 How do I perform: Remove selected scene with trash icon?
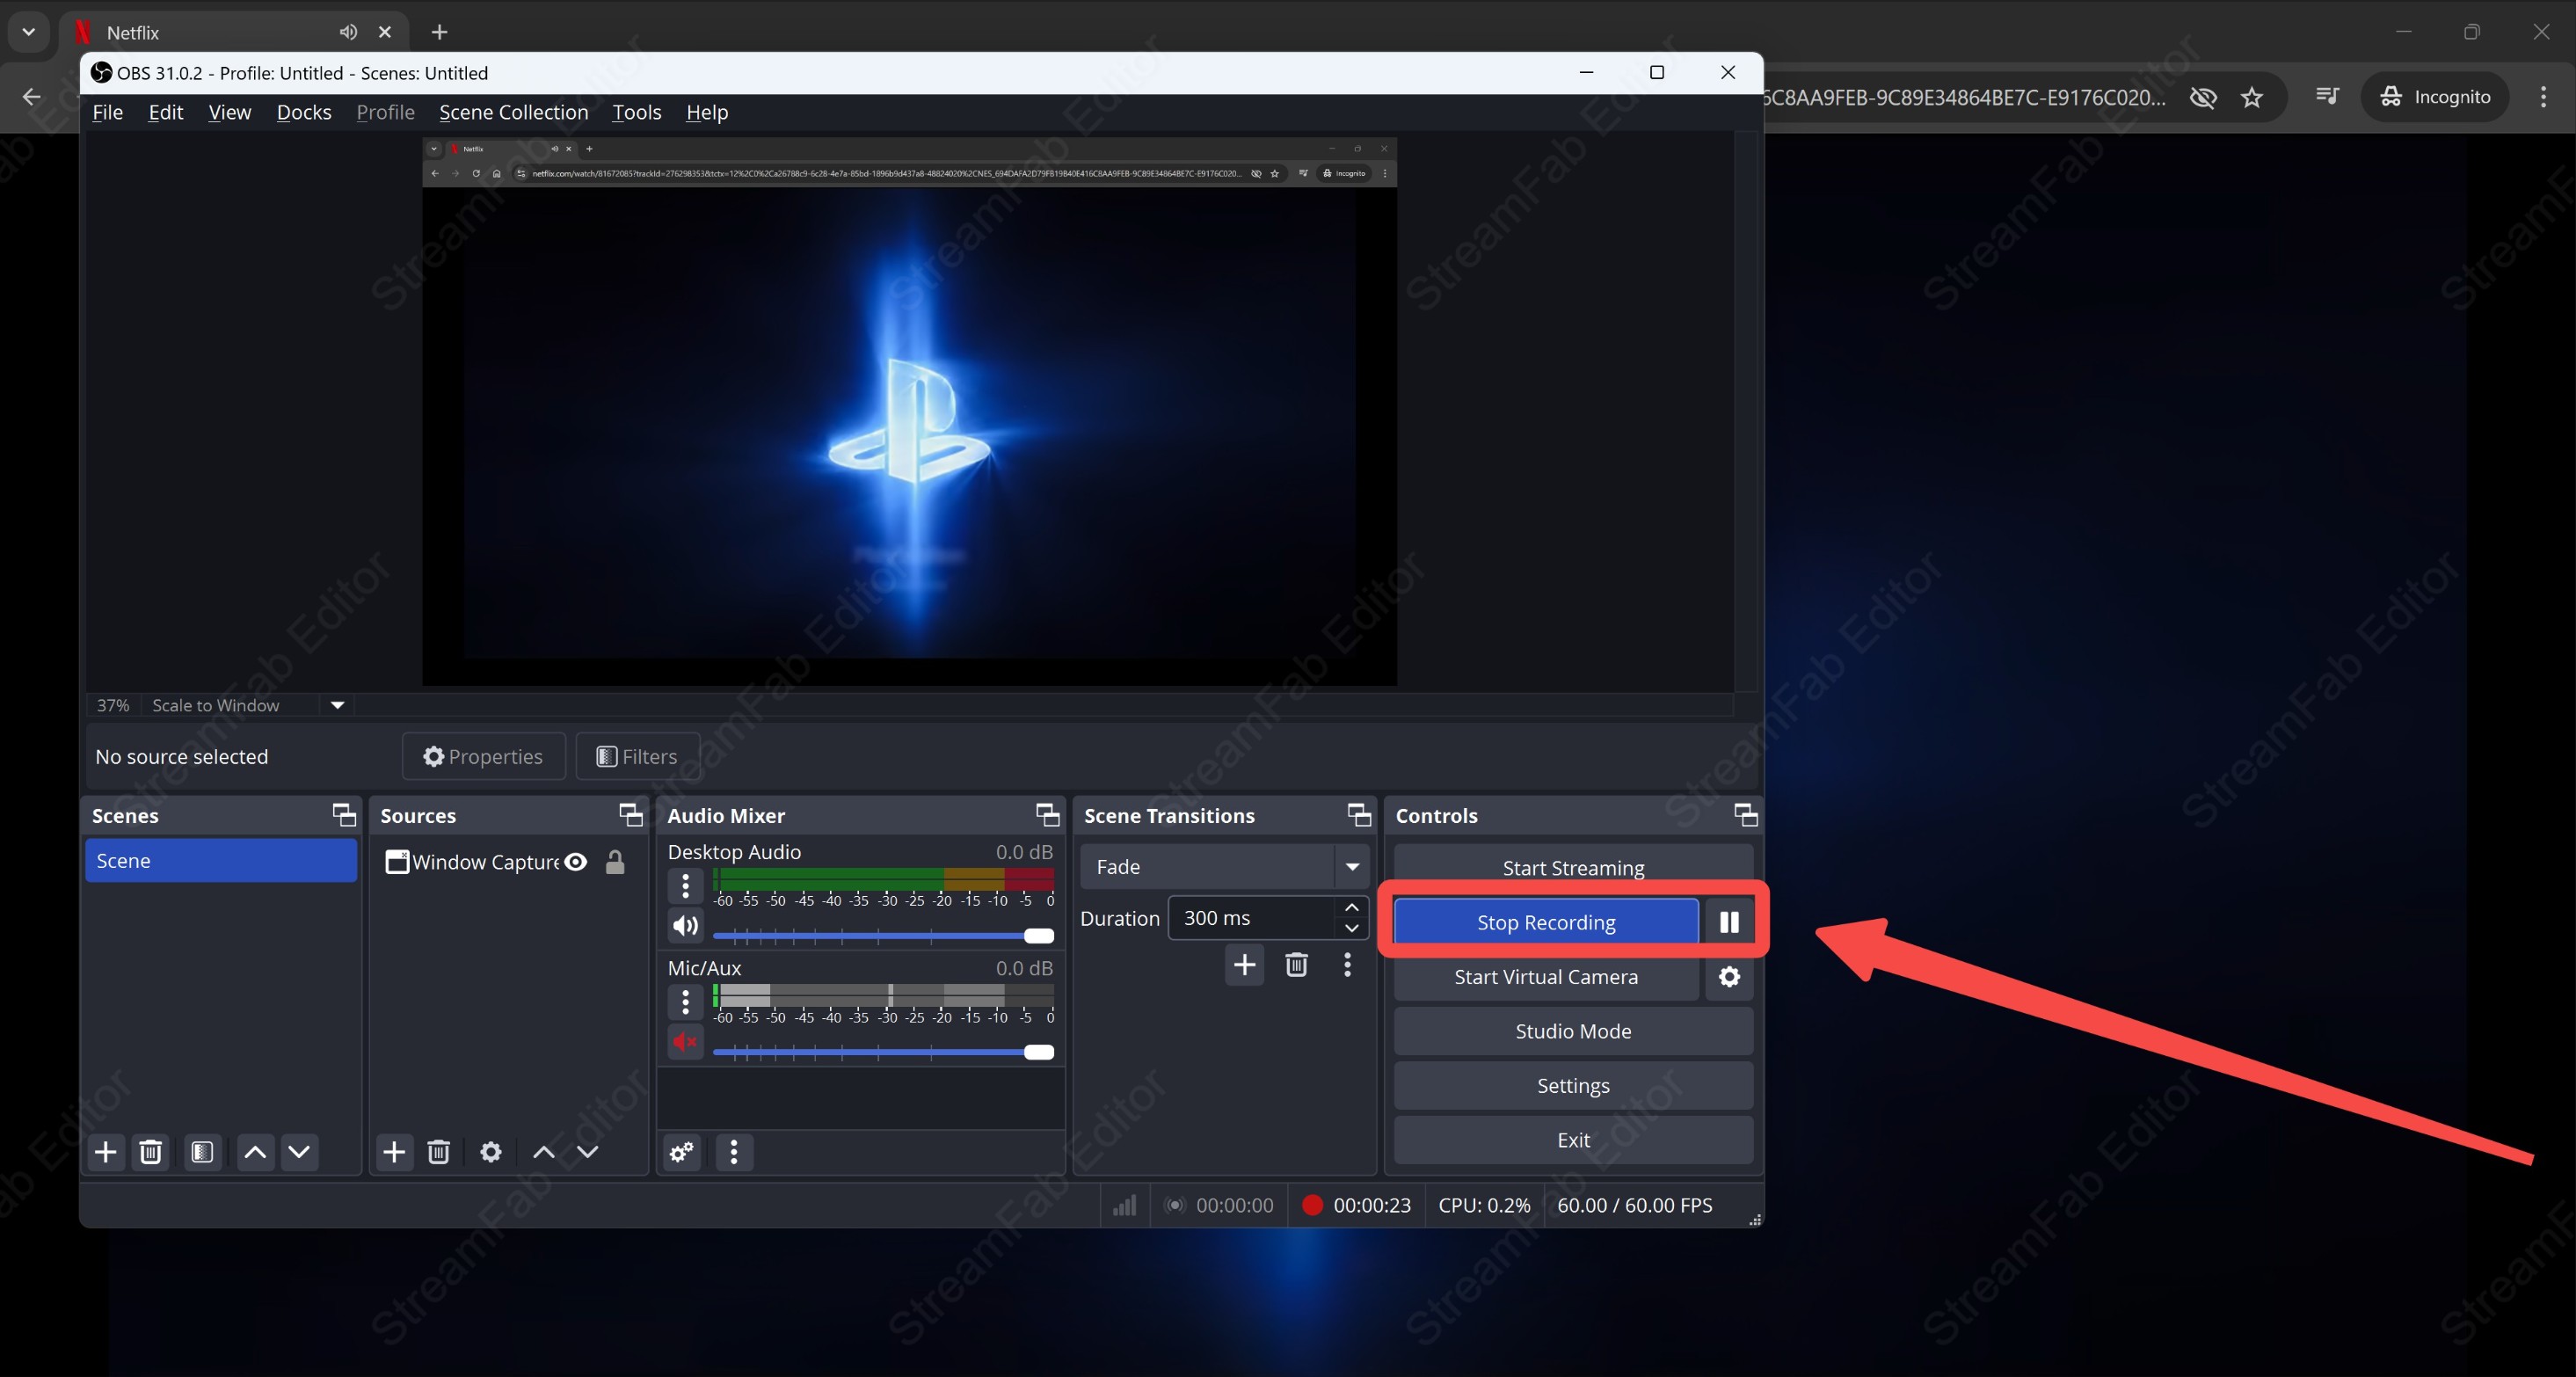(151, 1152)
